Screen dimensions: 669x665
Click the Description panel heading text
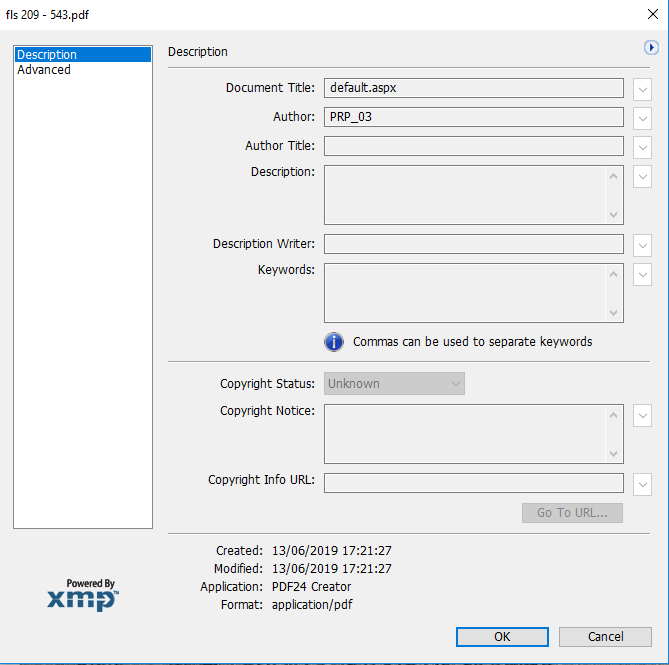tap(198, 52)
